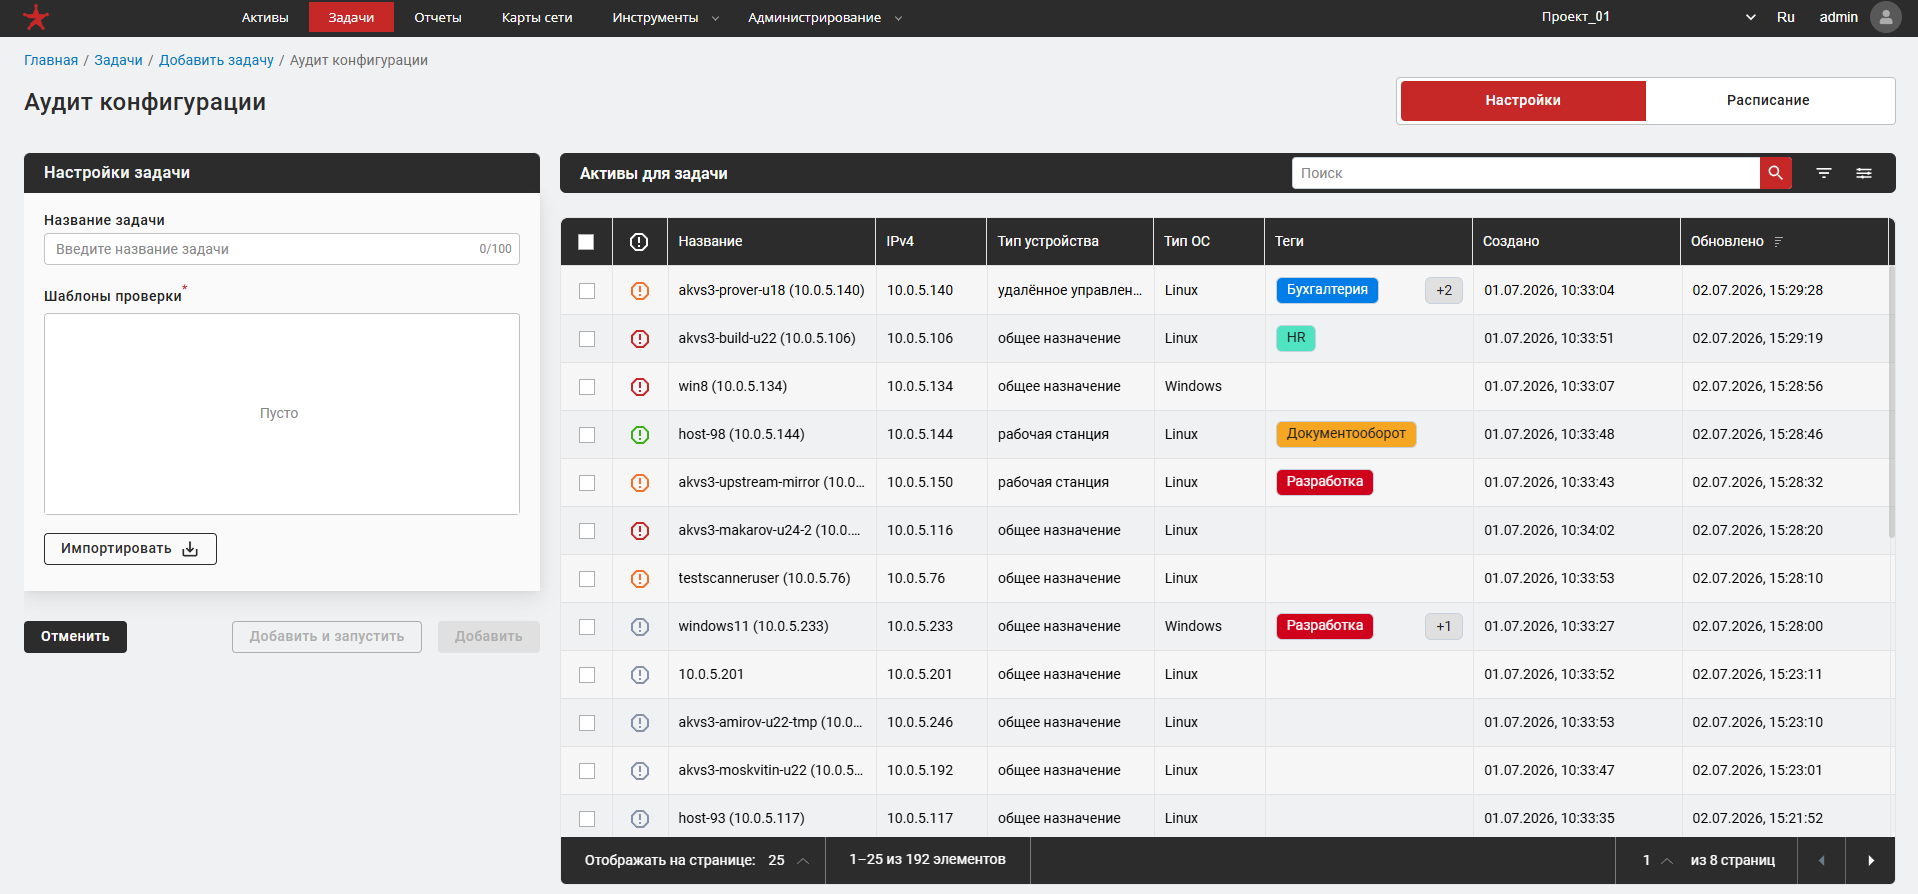Open the Активы menu item

tap(265, 17)
